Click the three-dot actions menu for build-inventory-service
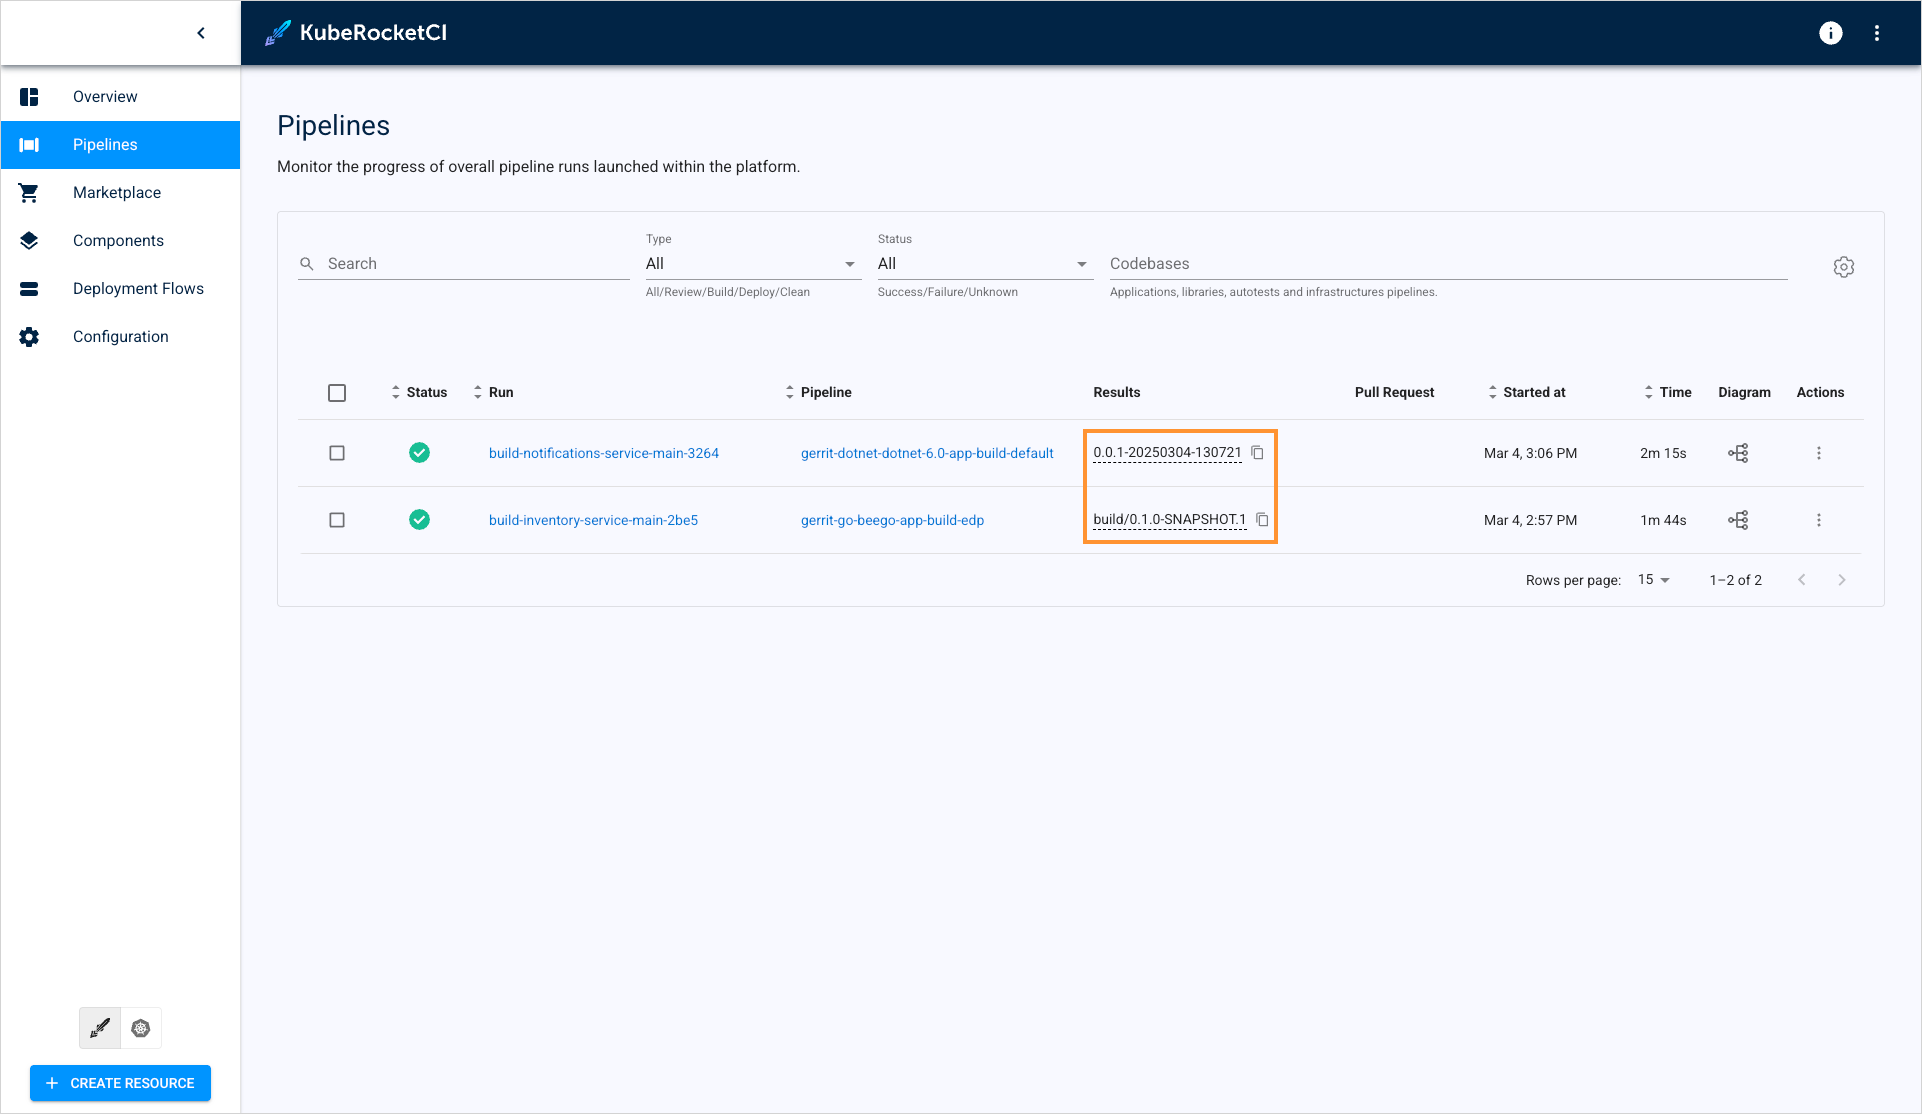The image size is (1922, 1114). click(x=1820, y=520)
